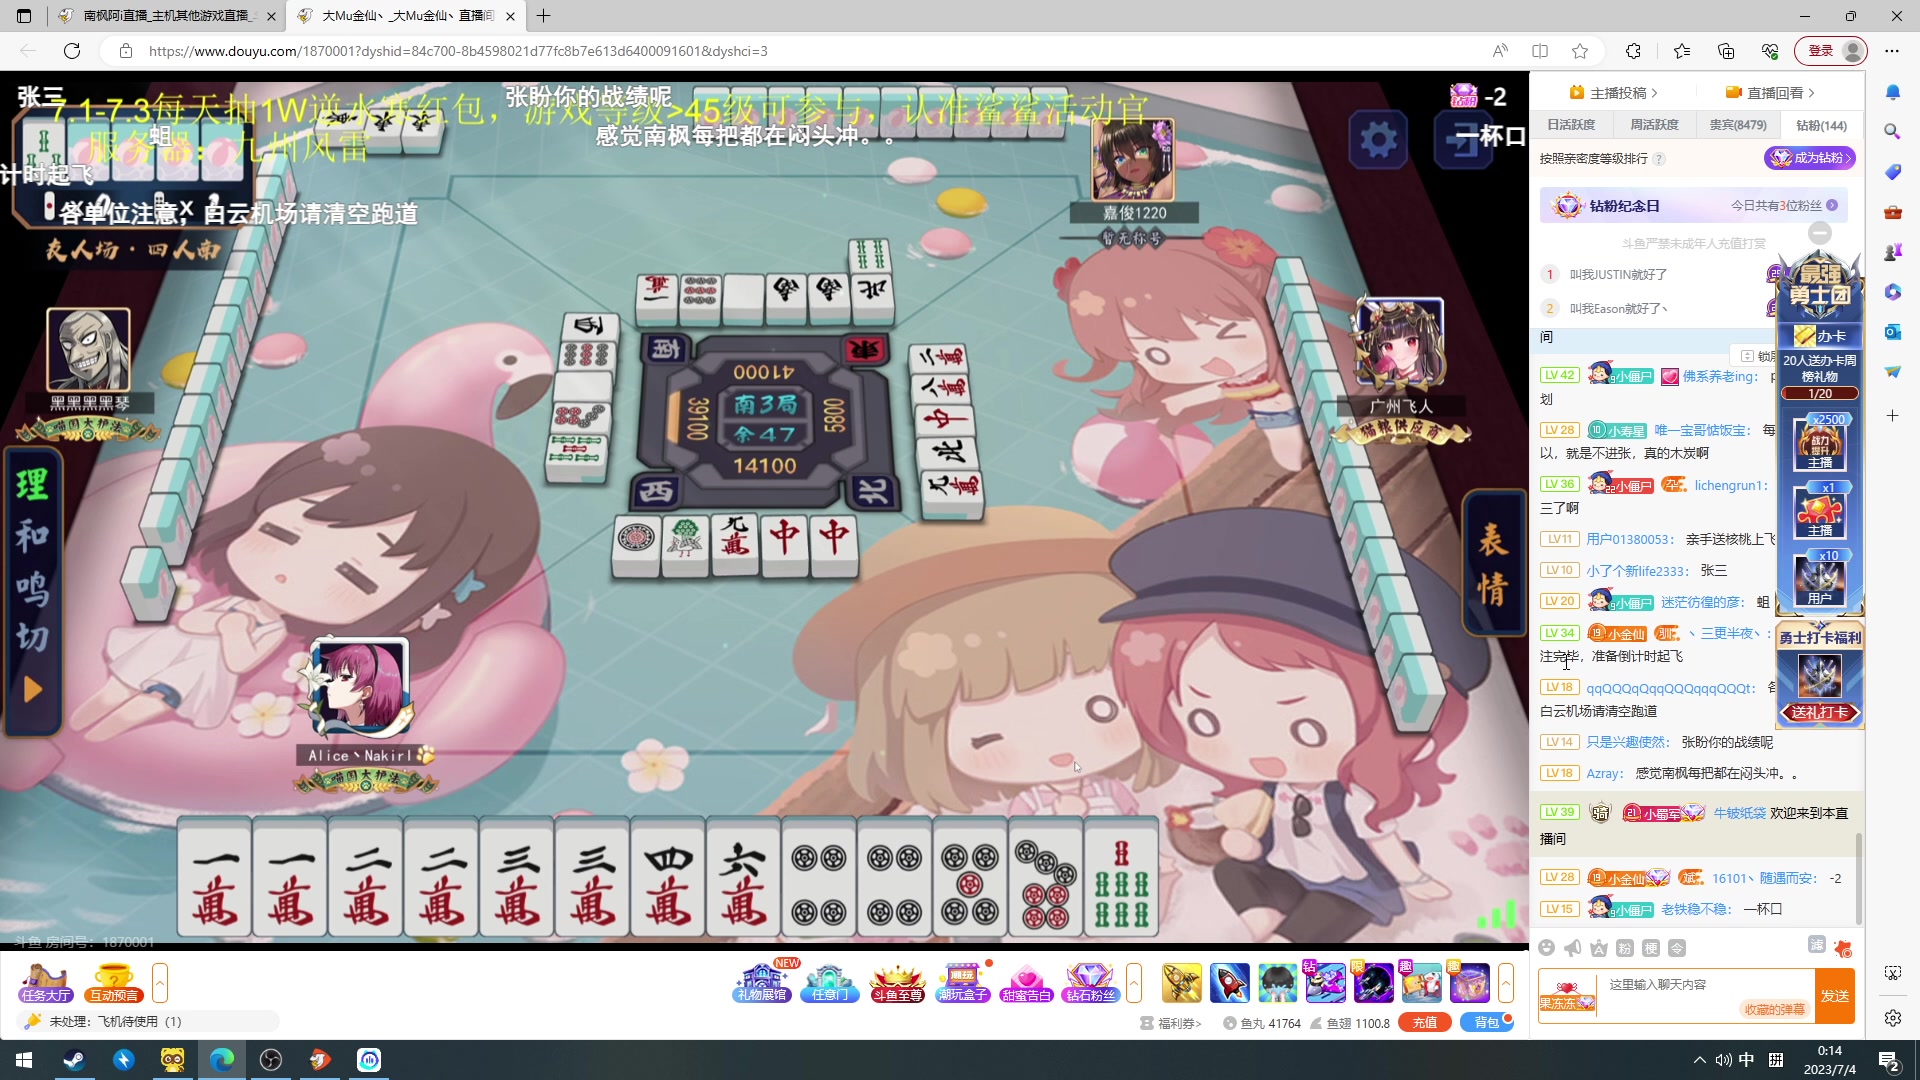Select the 钻粉(144) tab

[1821, 125]
